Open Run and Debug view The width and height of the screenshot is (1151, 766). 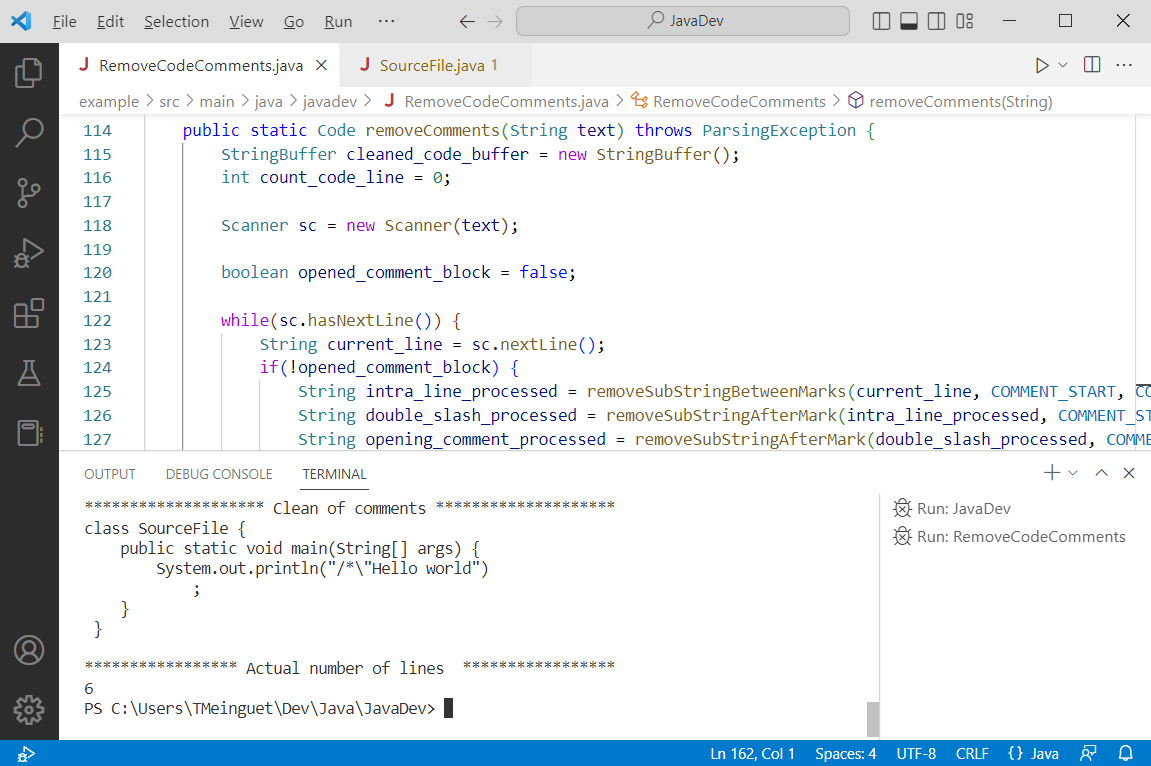pos(29,253)
